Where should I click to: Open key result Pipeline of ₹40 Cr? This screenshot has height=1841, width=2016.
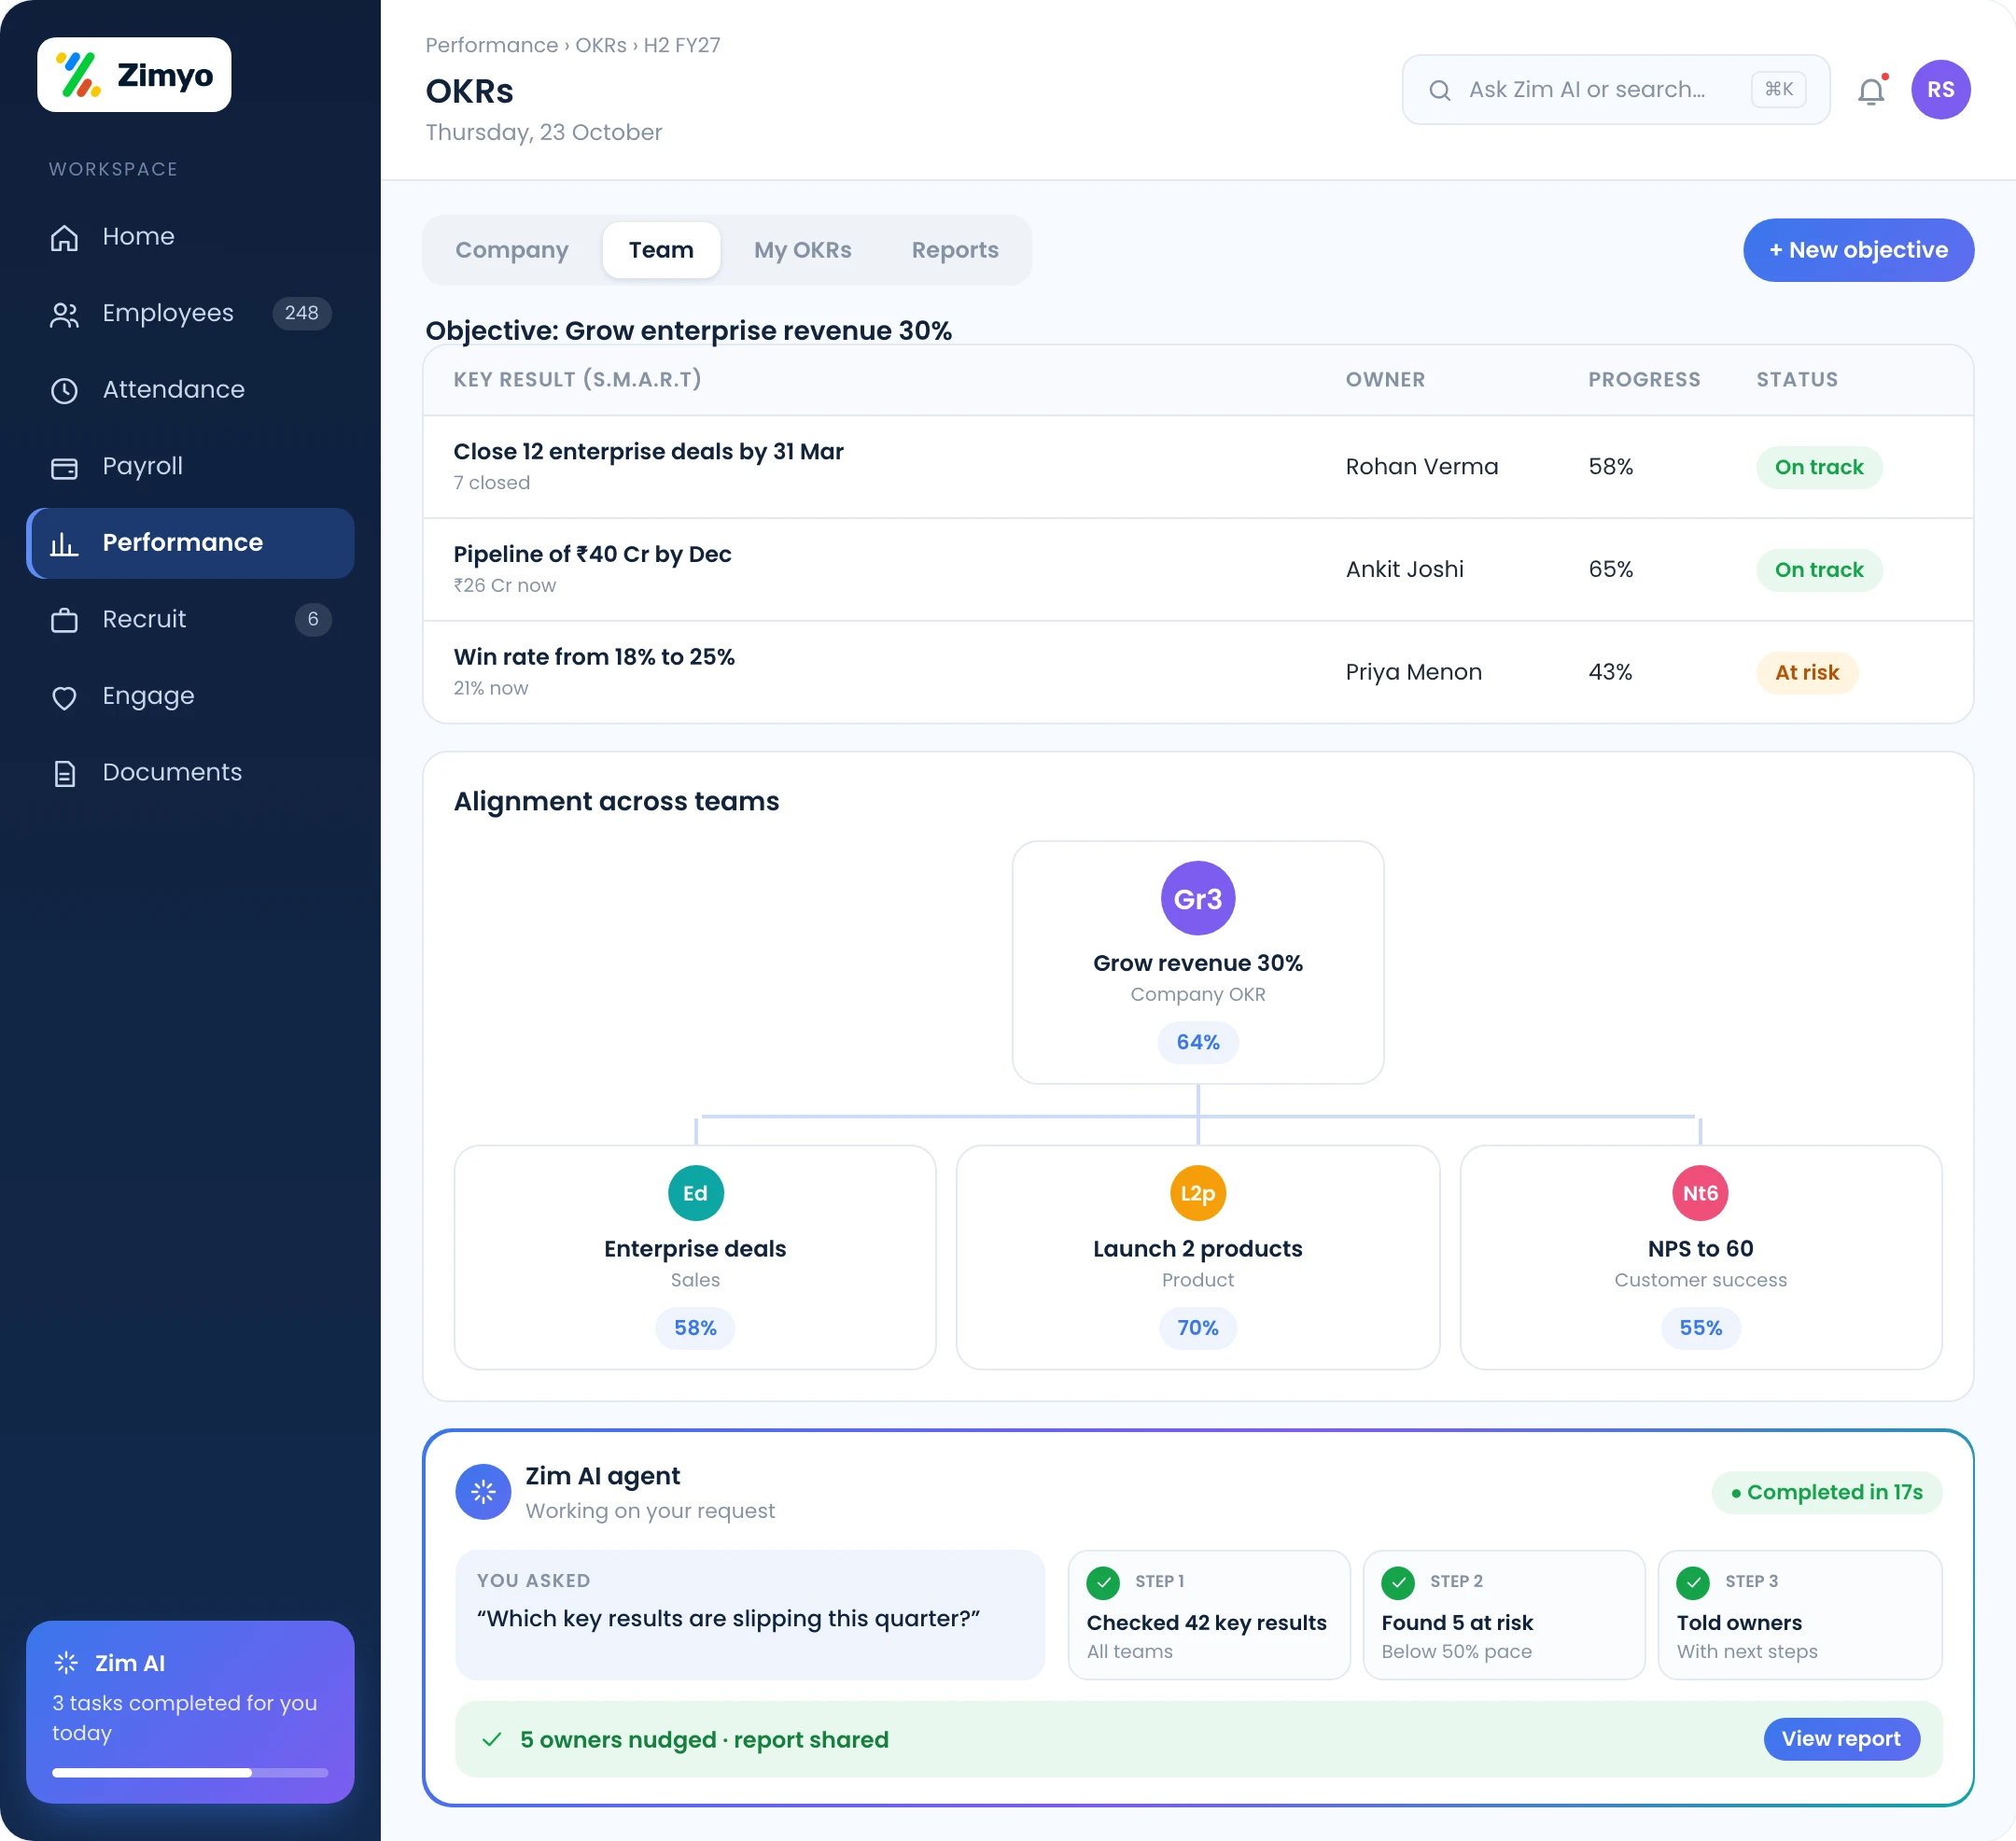tap(1198, 570)
